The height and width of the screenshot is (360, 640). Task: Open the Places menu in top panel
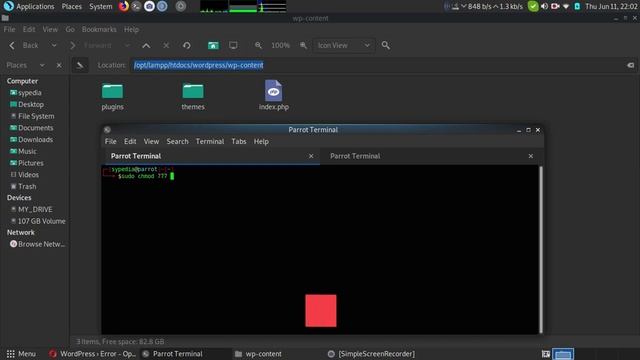71,6
